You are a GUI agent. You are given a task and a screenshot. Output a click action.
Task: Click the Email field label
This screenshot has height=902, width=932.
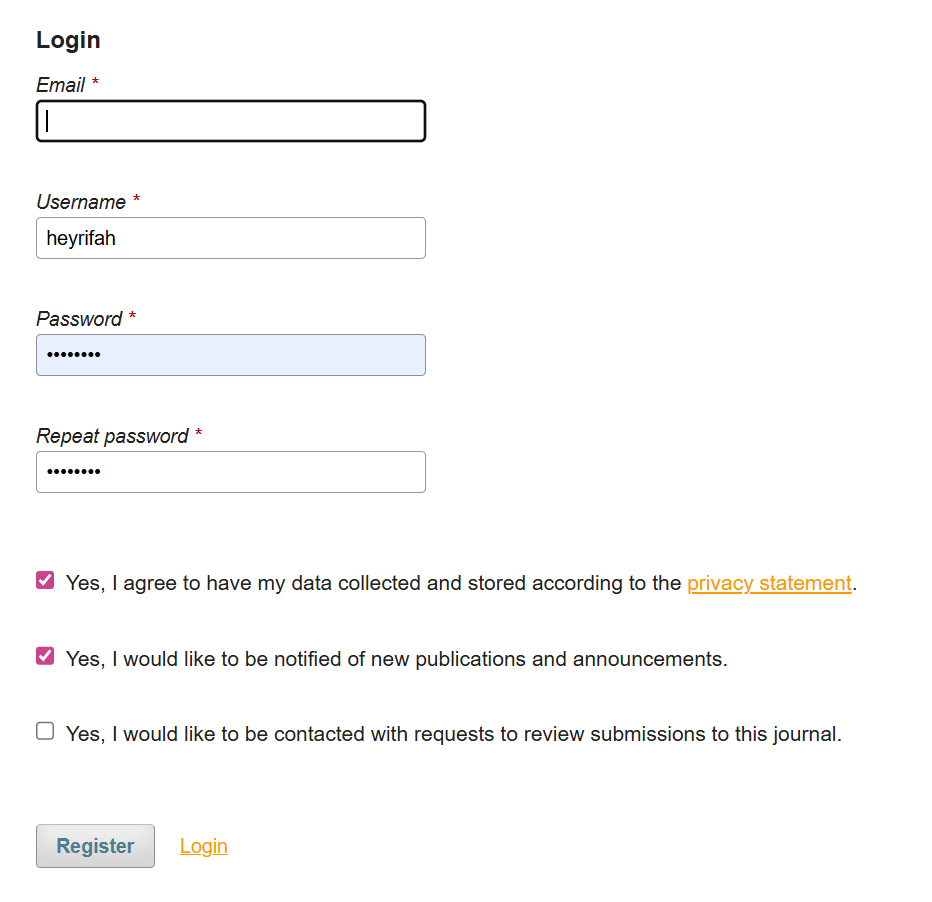[x=61, y=85]
